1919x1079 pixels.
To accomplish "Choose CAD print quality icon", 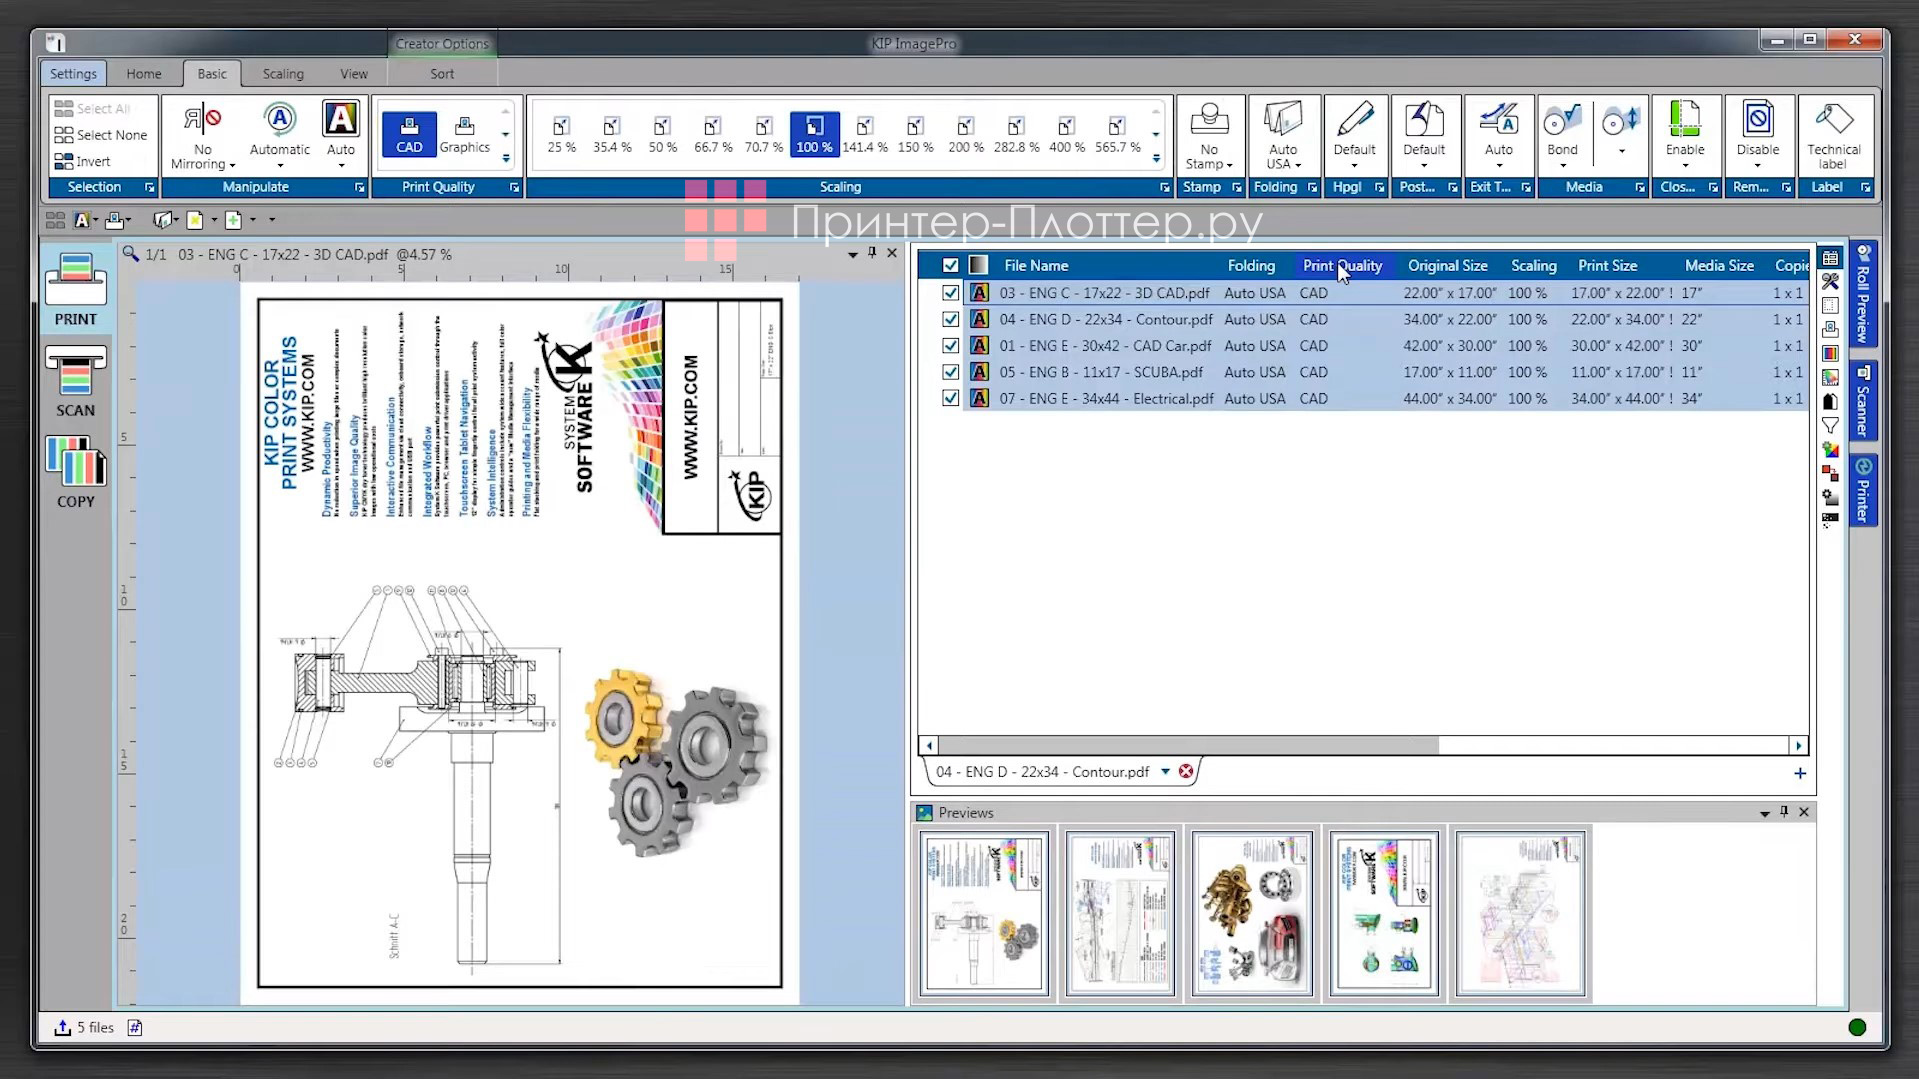I will 409,134.
